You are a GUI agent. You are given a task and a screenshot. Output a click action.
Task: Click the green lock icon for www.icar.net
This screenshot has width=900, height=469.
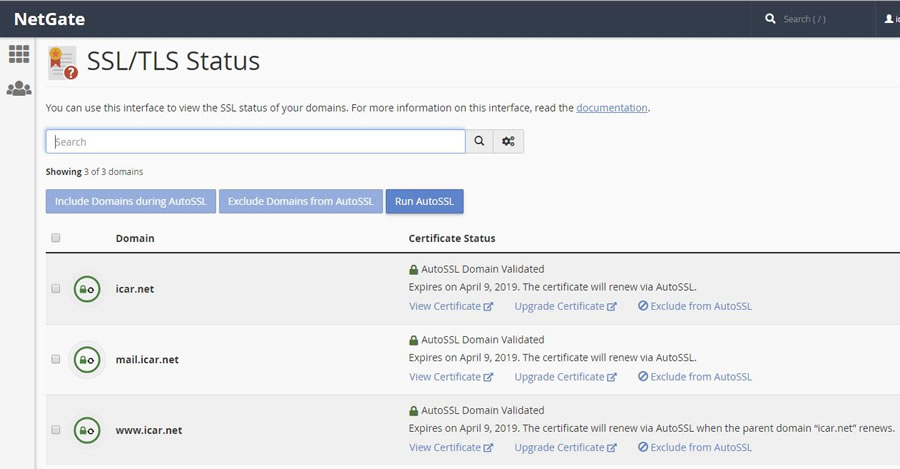click(x=87, y=430)
